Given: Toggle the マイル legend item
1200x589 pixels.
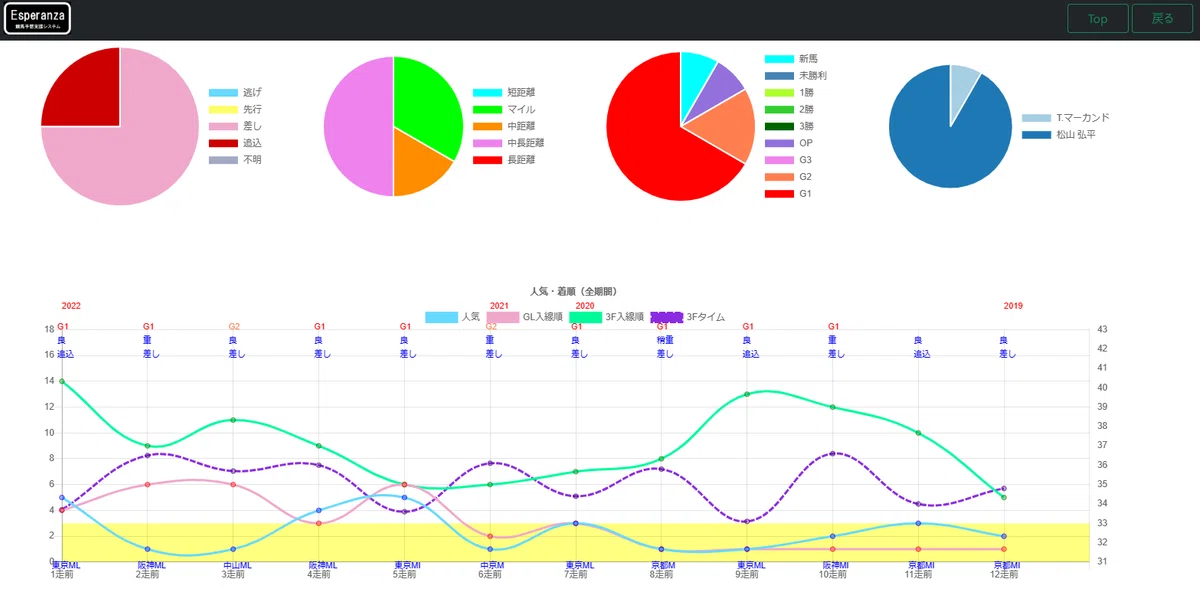Looking at the screenshot, I should (504, 109).
